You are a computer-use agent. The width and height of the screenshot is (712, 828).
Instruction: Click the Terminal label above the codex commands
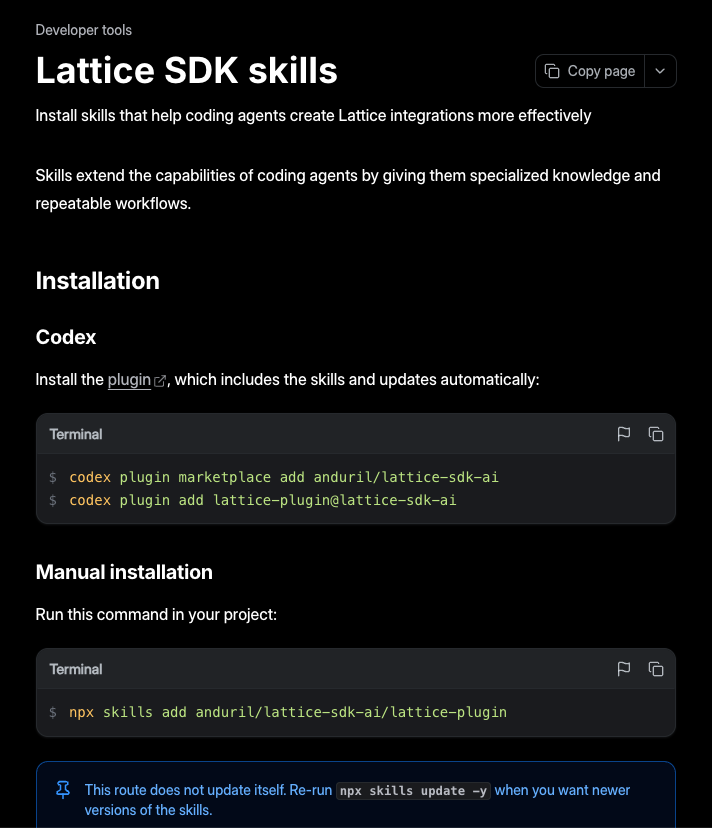(x=76, y=434)
